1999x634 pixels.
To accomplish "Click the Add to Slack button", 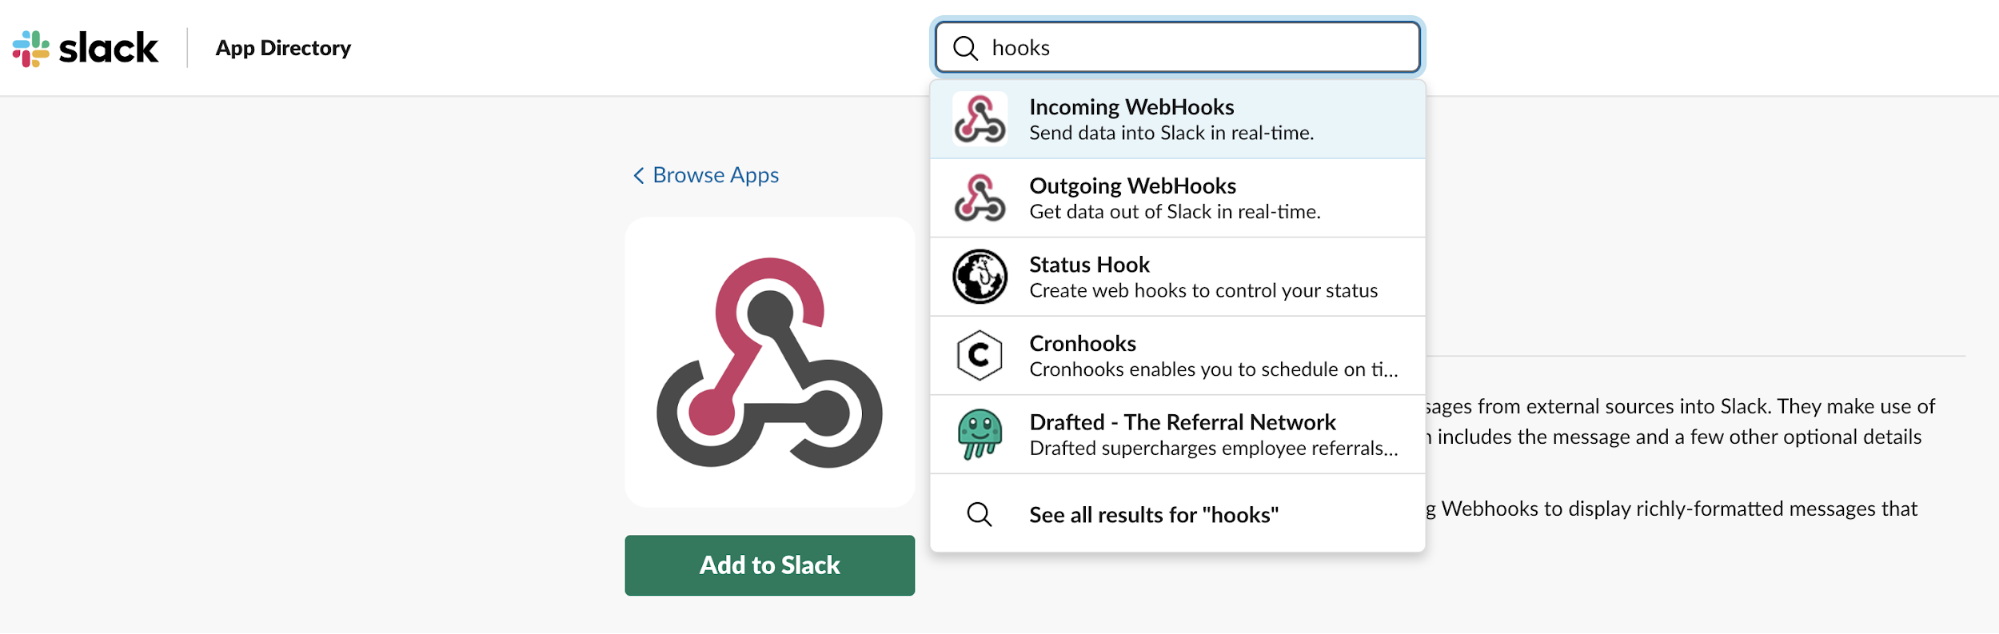I will pos(769,565).
